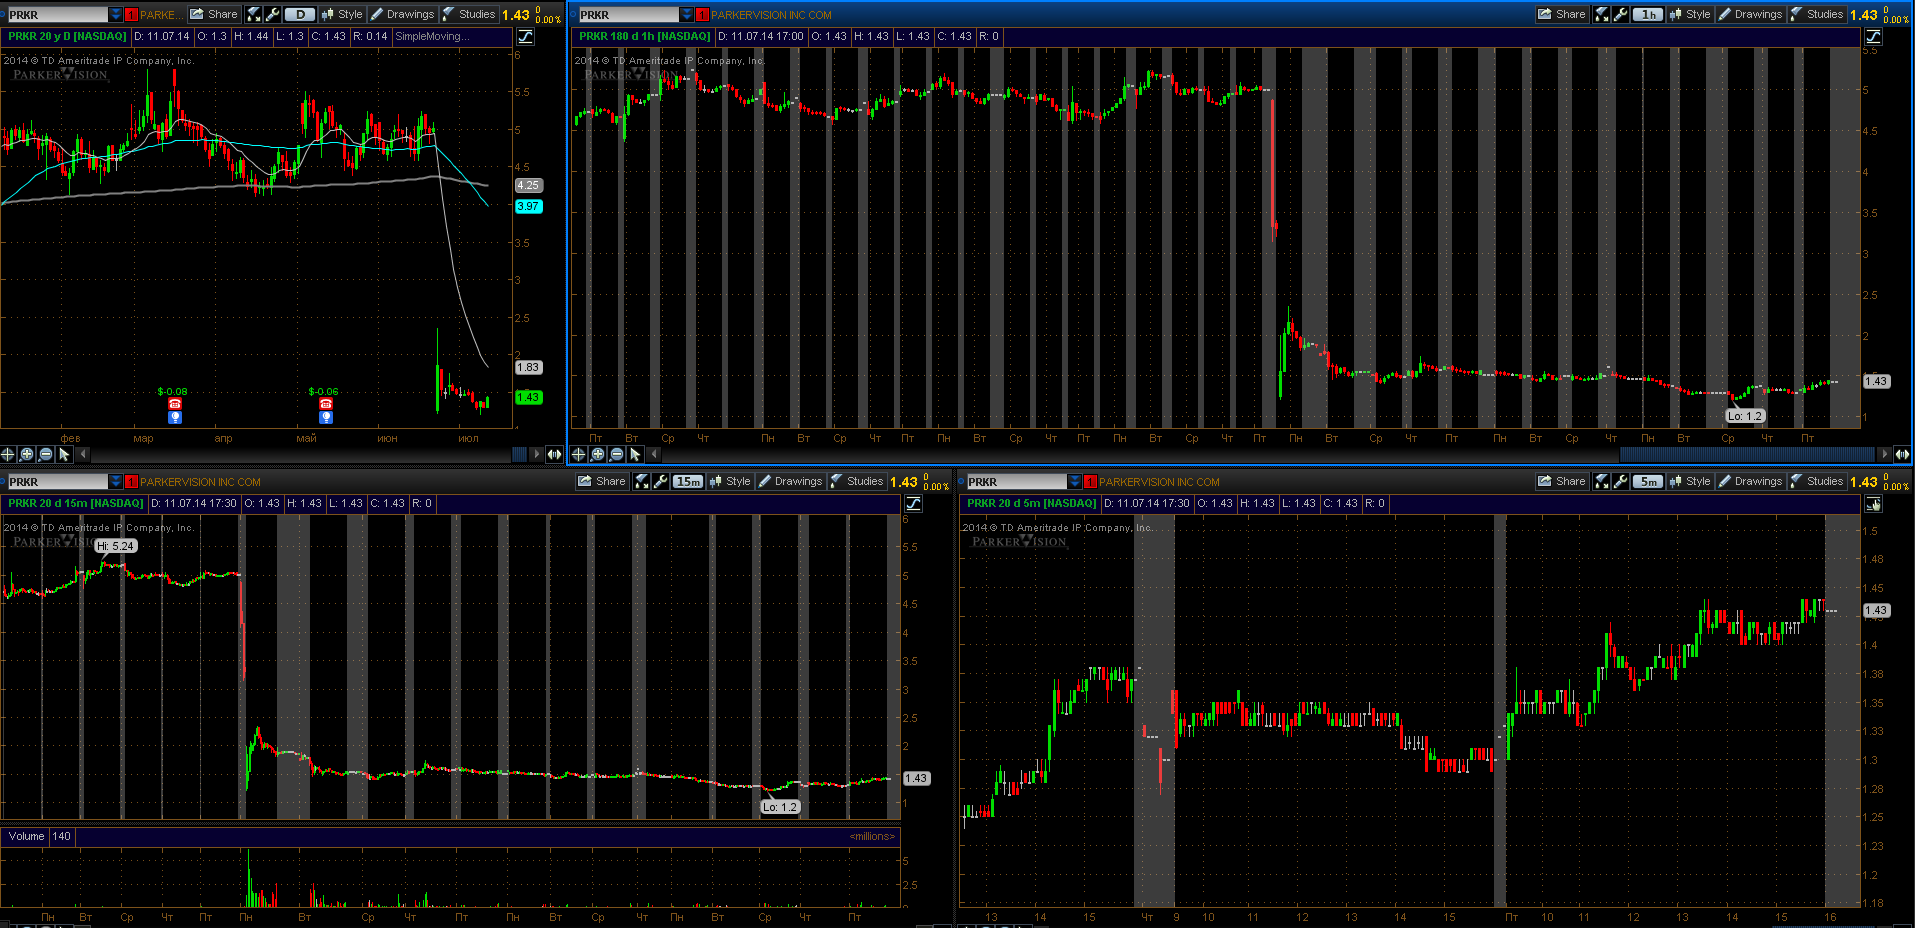Viewport: 1915px width, 928px height.
Task: Click right scroll arrow under 1h chart
Action: point(1884,454)
